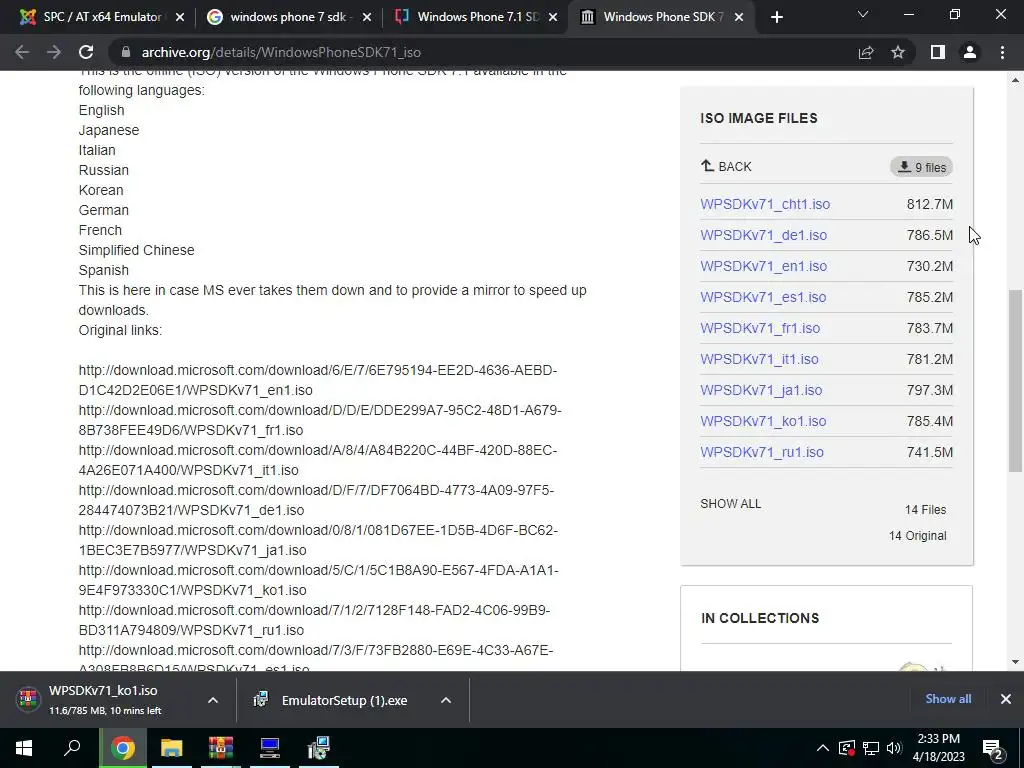The height and width of the screenshot is (768, 1024).
Task: Show hidden system tray icons
Action: (823, 748)
